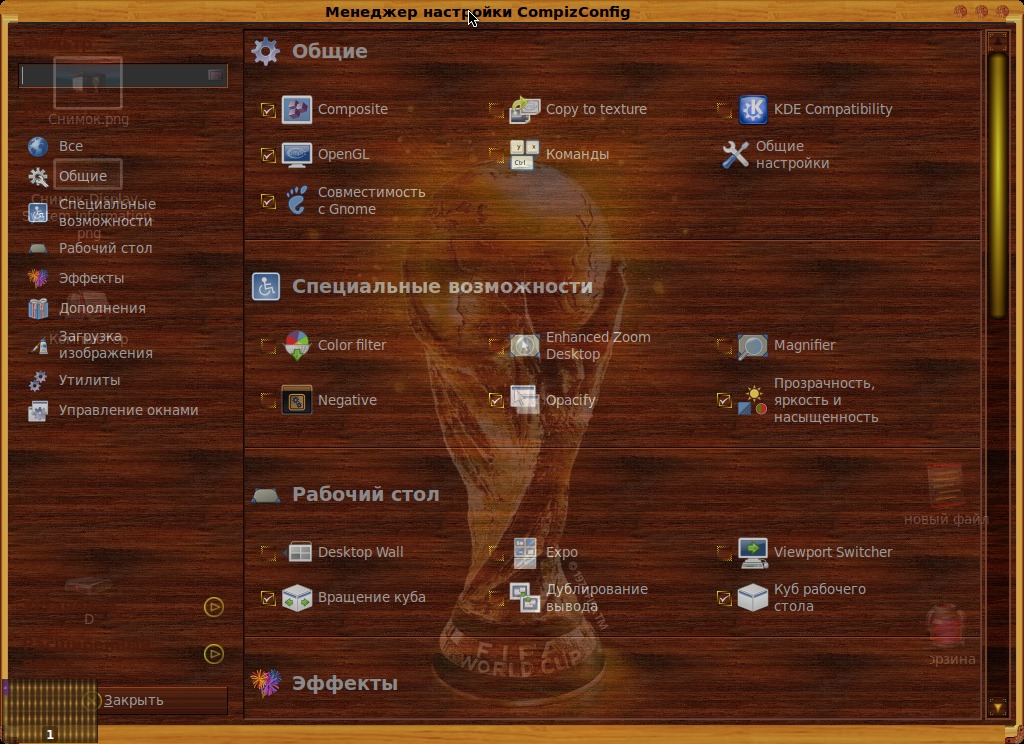Click the scrollbar down arrow

tap(997, 707)
